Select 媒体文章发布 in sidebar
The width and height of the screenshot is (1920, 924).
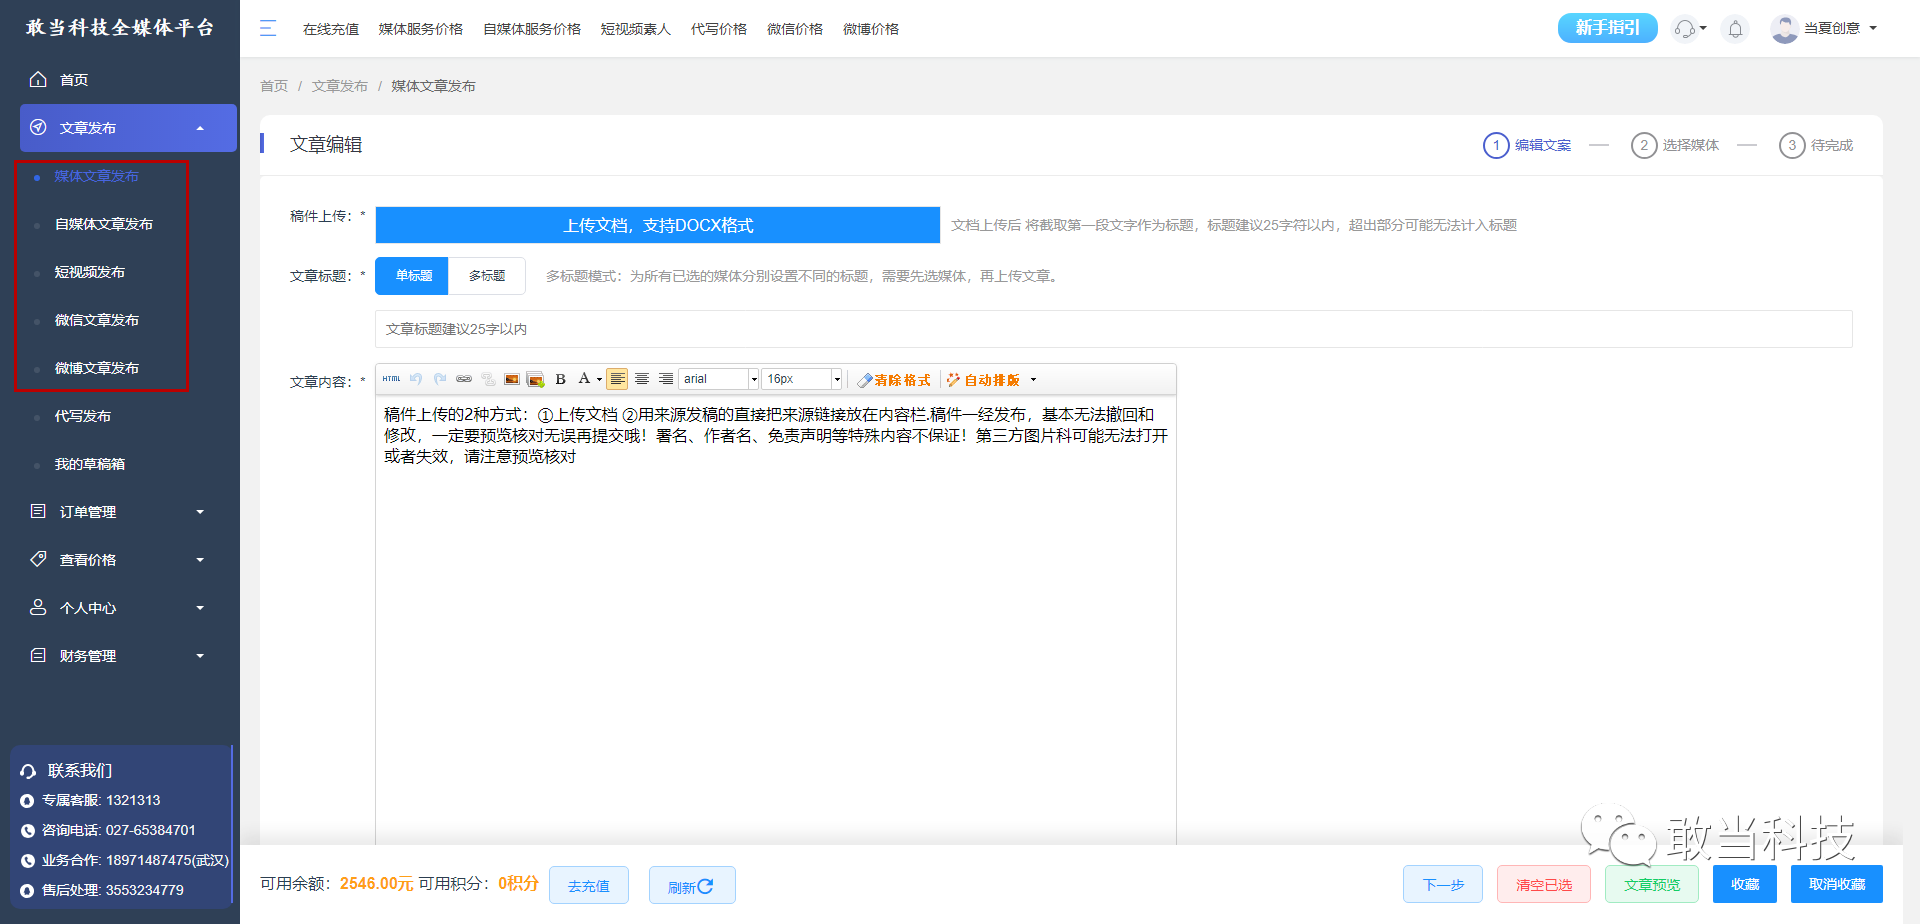(97, 176)
